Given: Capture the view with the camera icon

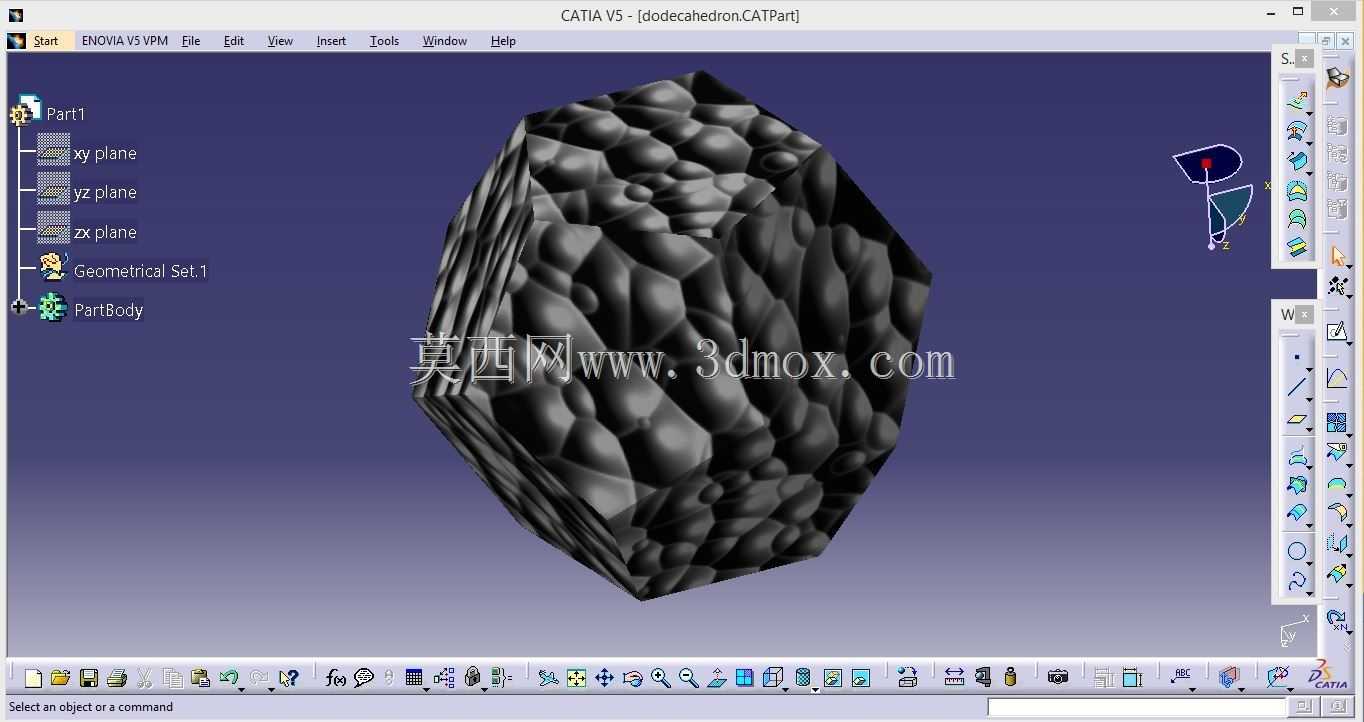Looking at the screenshot, I should point(1058,678).
